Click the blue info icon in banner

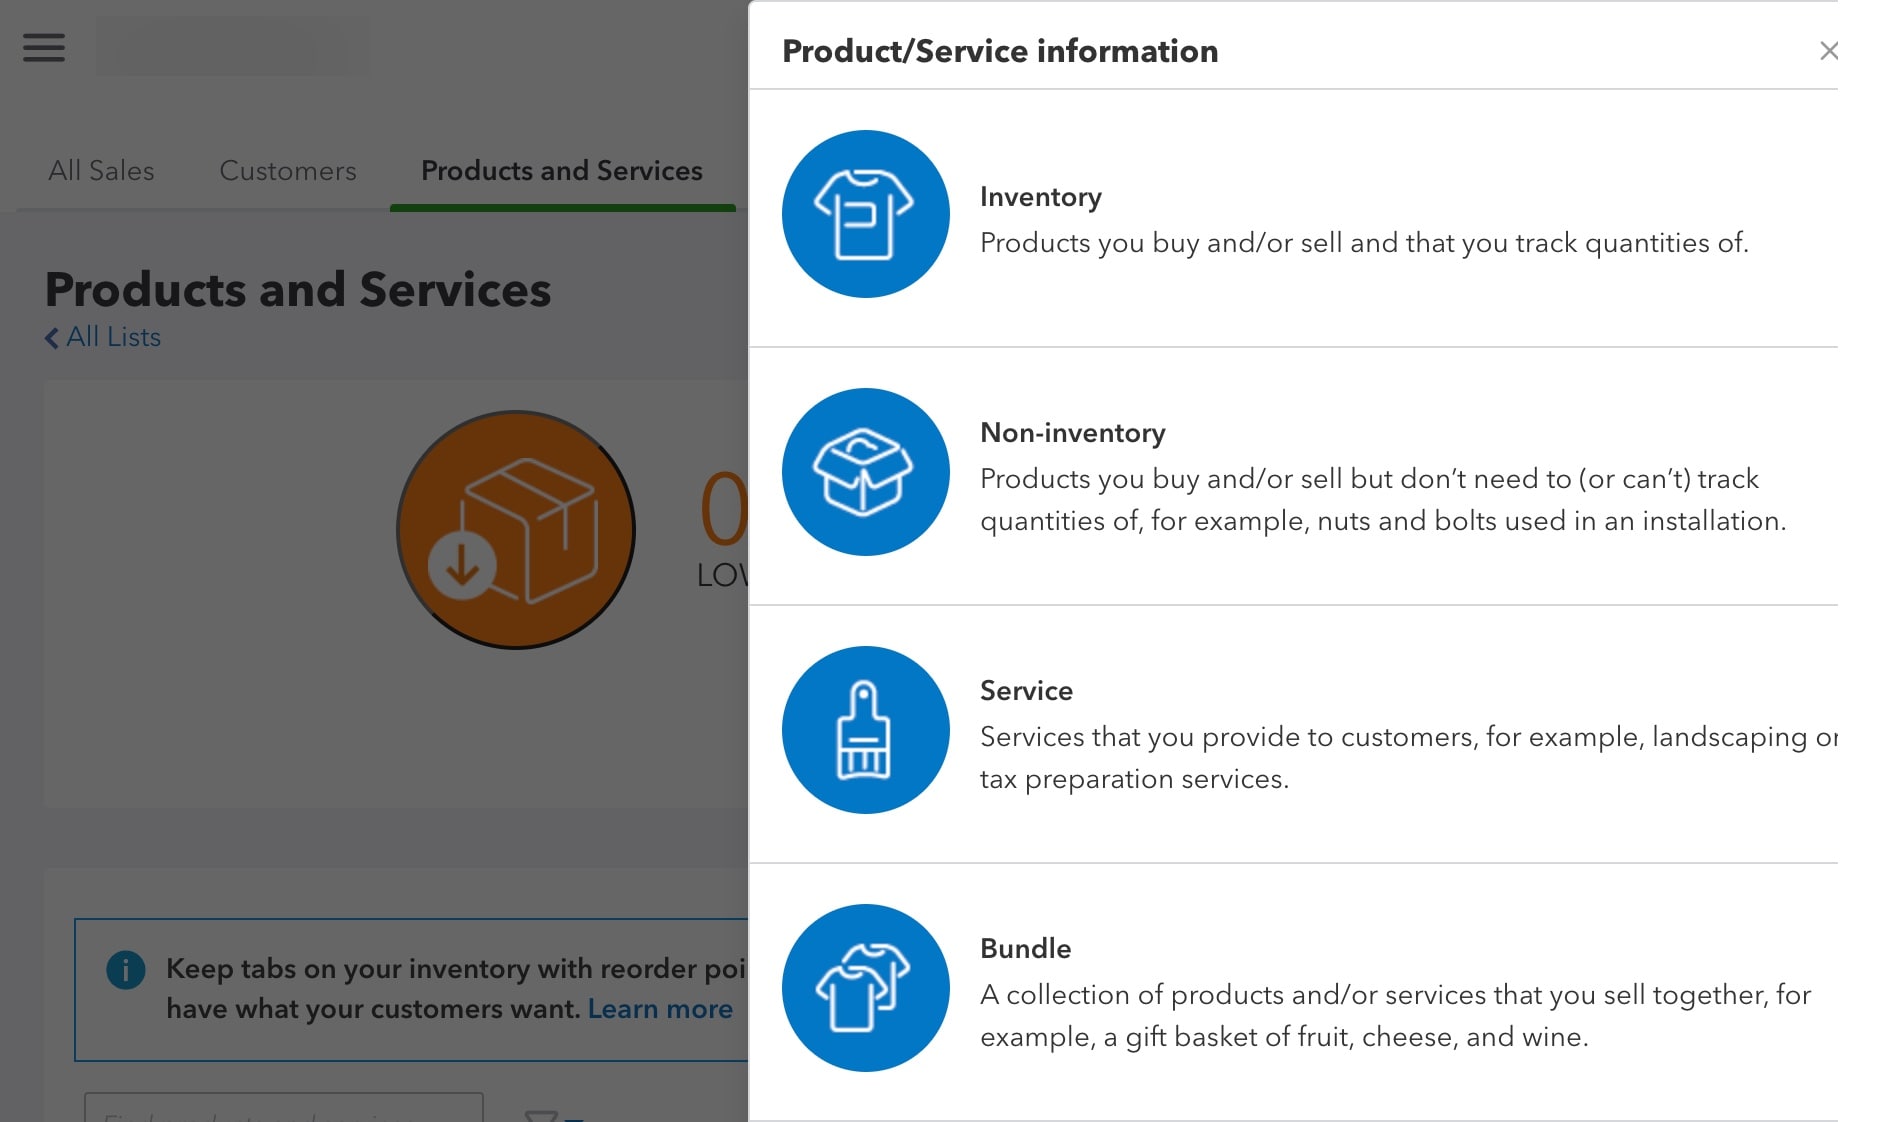(x=126, y=969)
